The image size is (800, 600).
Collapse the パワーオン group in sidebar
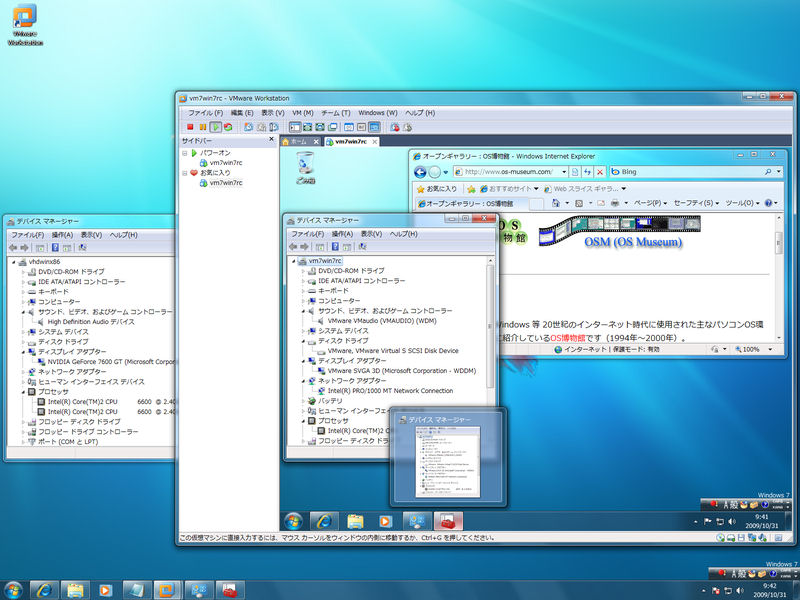[x=185, y=153]
